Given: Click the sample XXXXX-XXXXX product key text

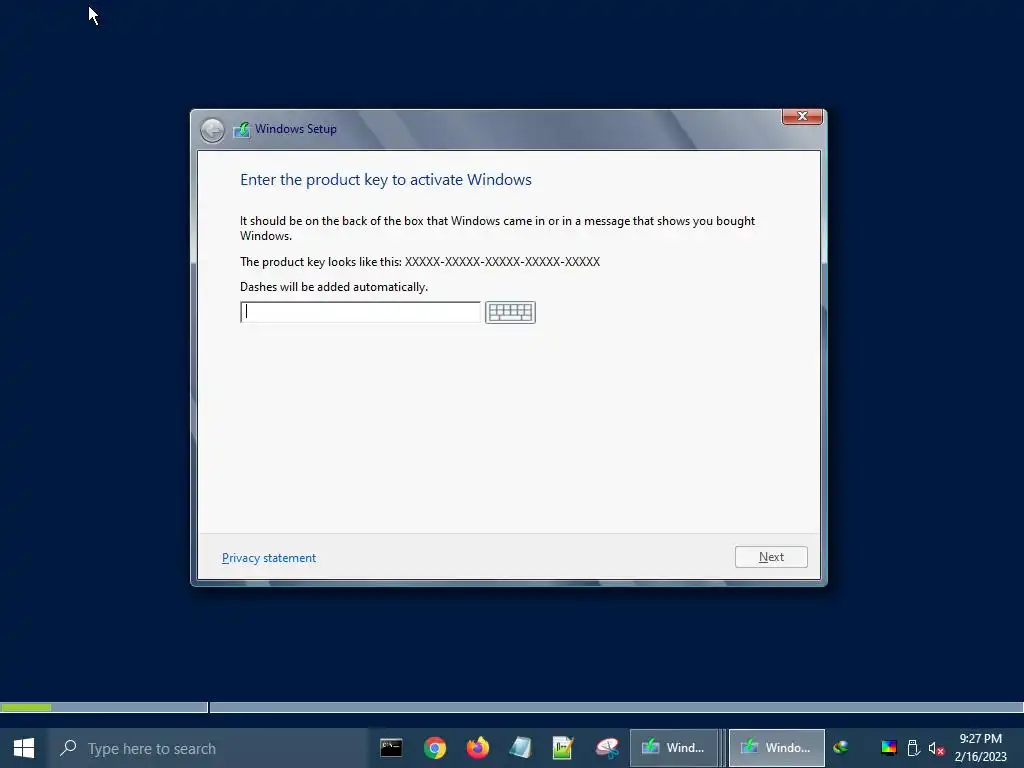Looking at the screenshot, I should point(502,262).
